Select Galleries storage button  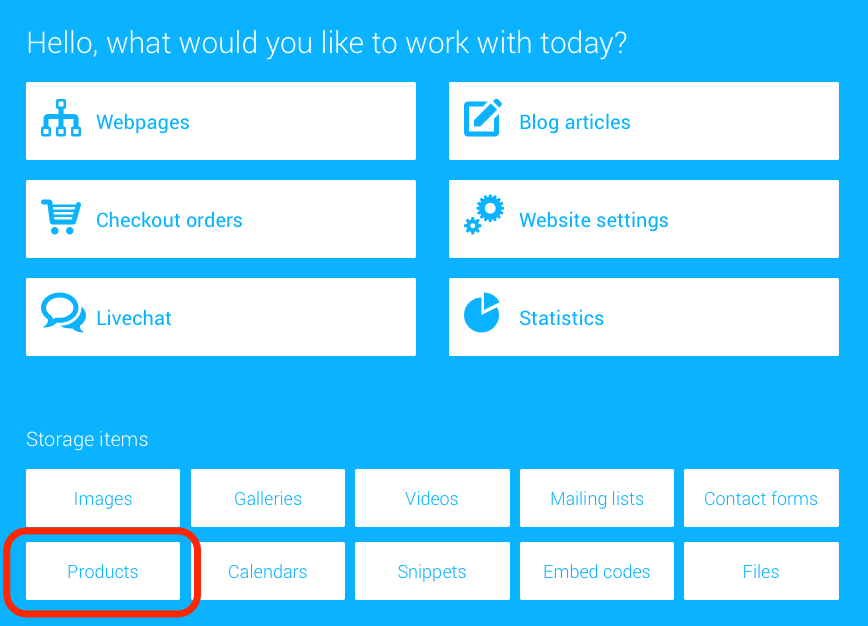[268, 498]
